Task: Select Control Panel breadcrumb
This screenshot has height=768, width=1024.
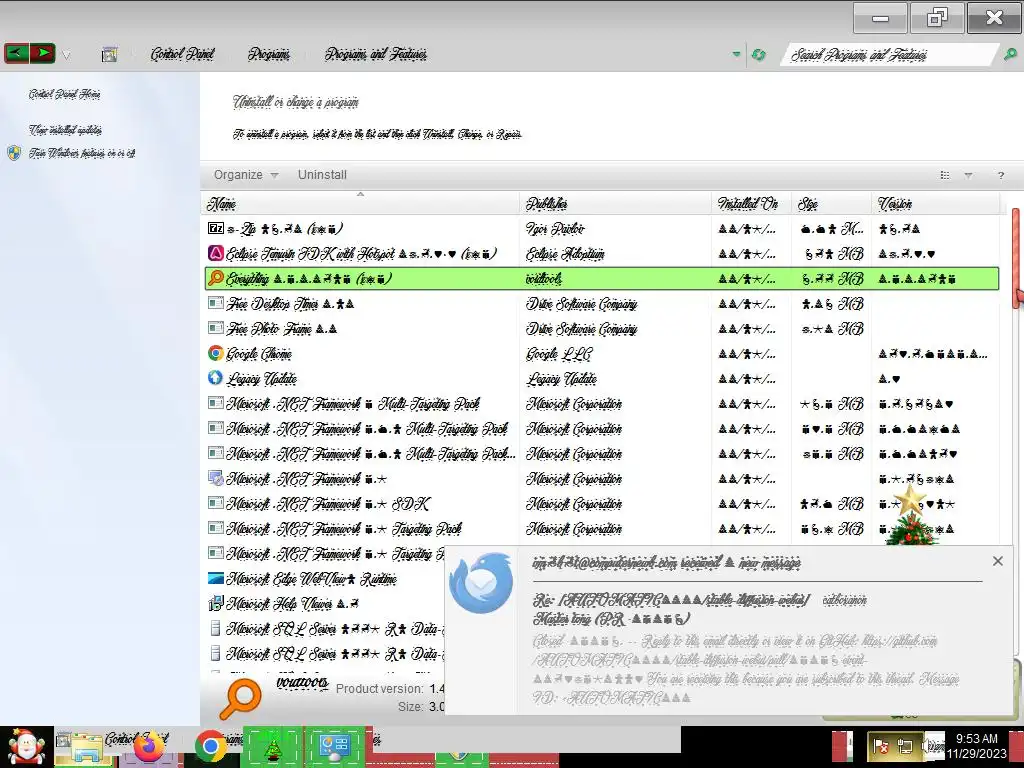Action: click(x=182, y=54)
